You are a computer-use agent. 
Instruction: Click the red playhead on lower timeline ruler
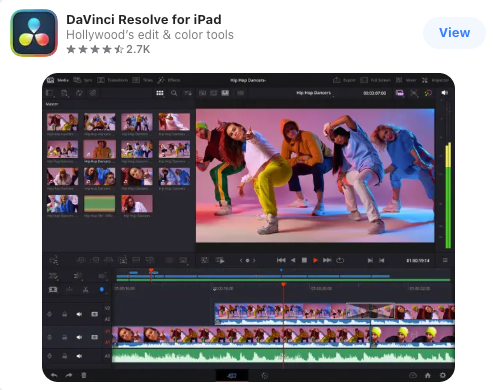[x=283, y=285]
